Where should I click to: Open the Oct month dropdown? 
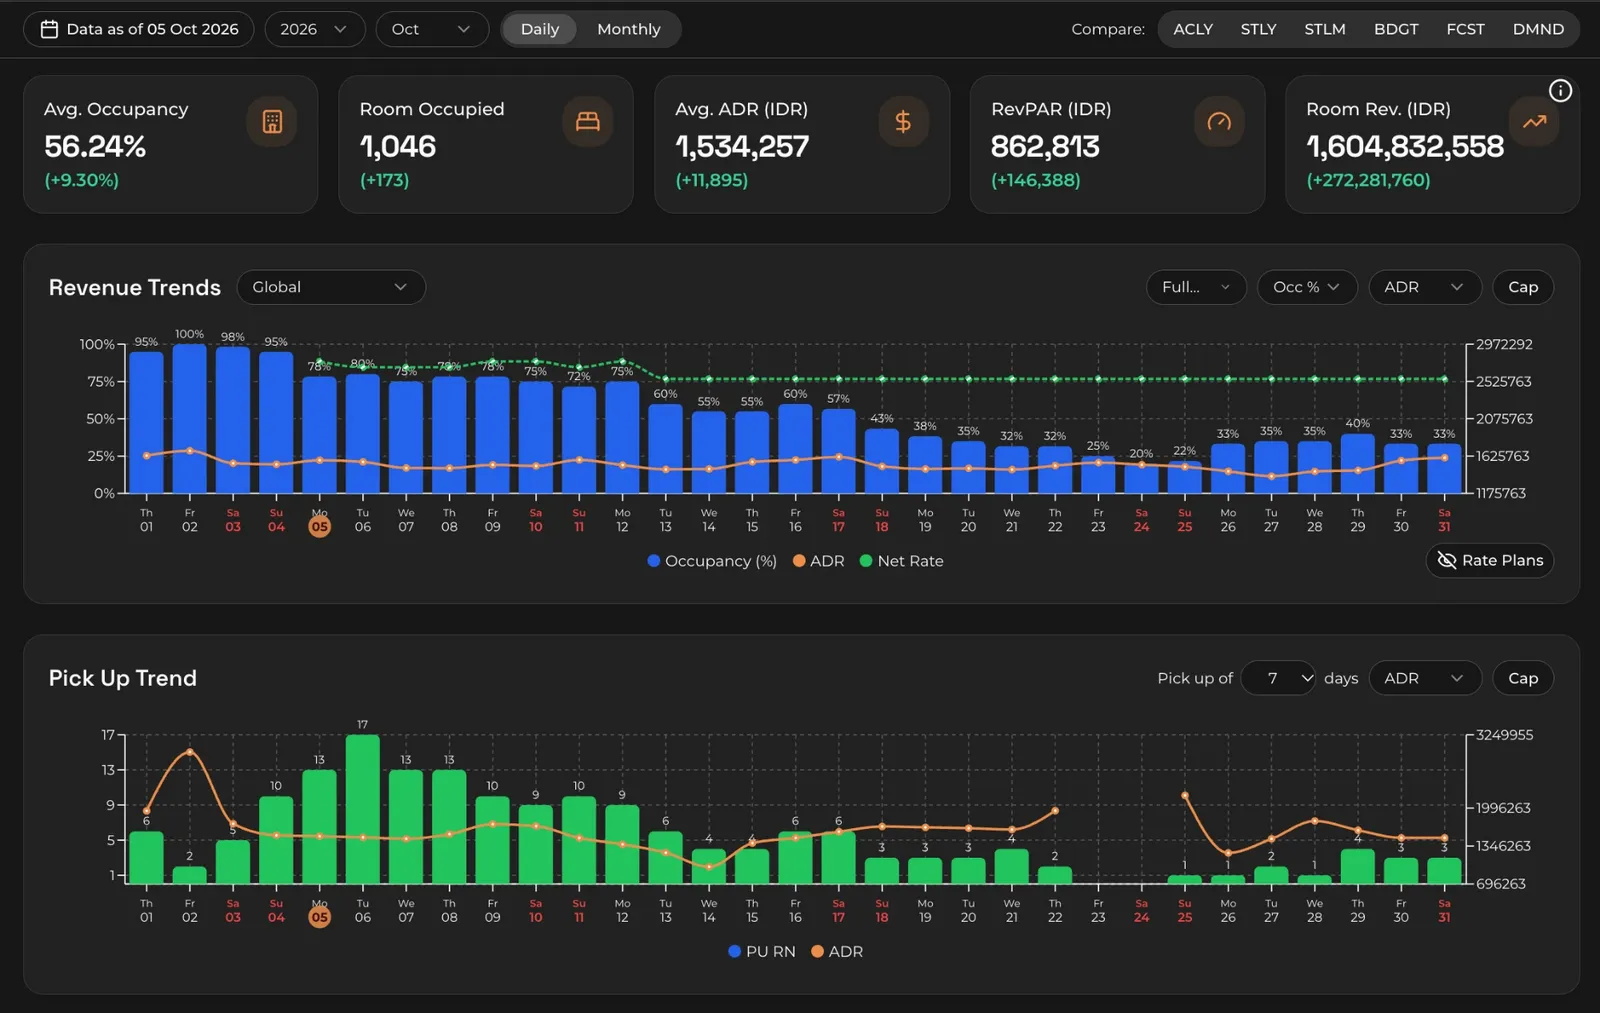[x=431, y=29]
